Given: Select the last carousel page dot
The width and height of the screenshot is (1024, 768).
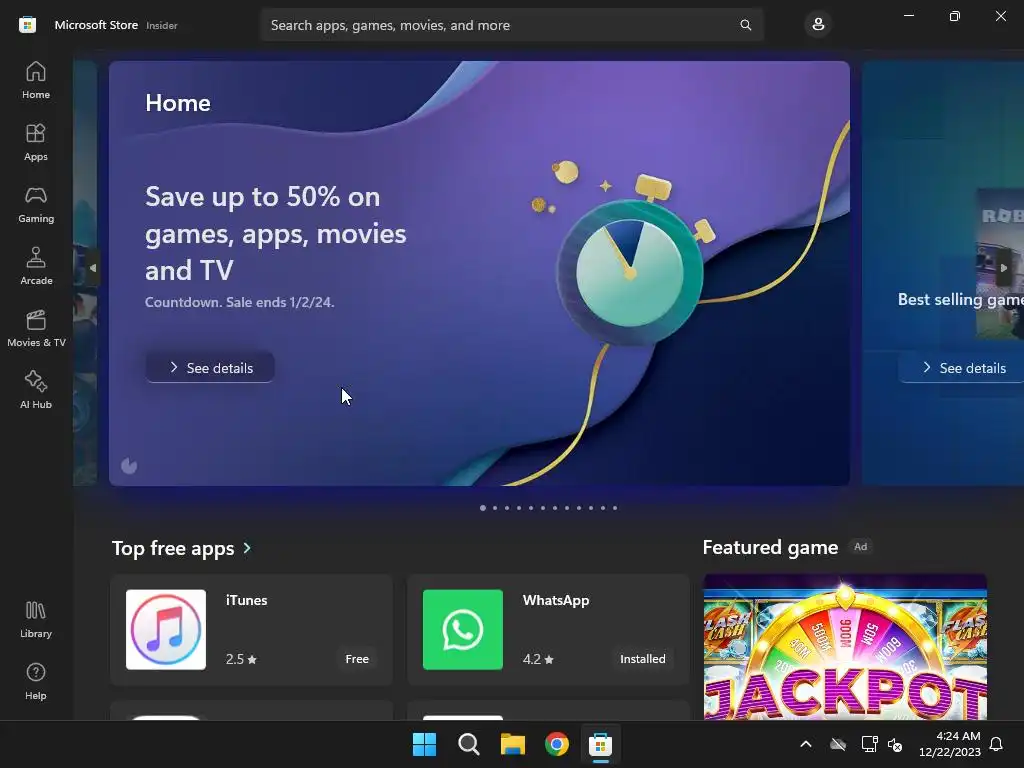Looking at the screenshot, I should 615,507.
